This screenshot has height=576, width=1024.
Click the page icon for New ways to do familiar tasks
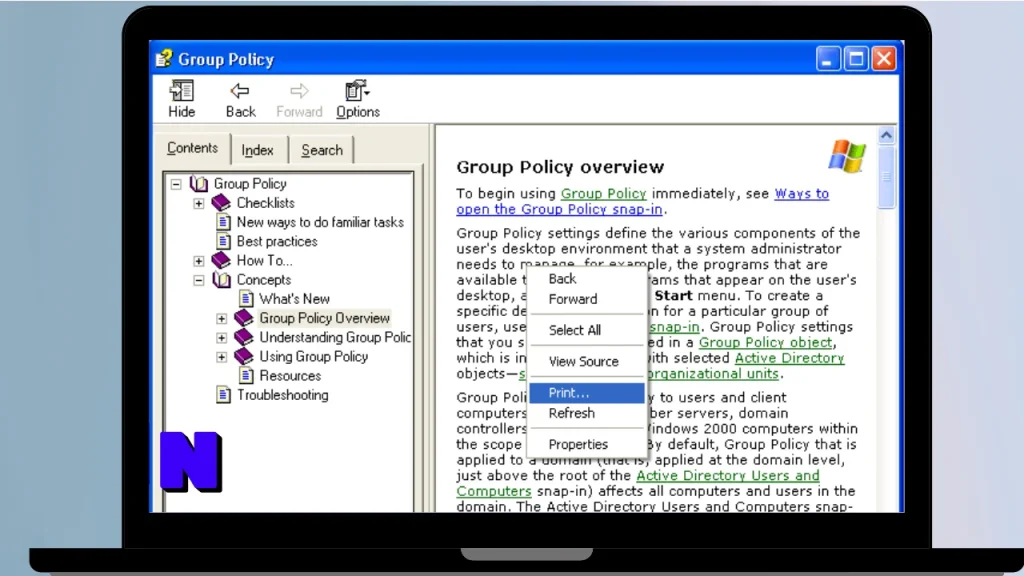click(223, 222)
